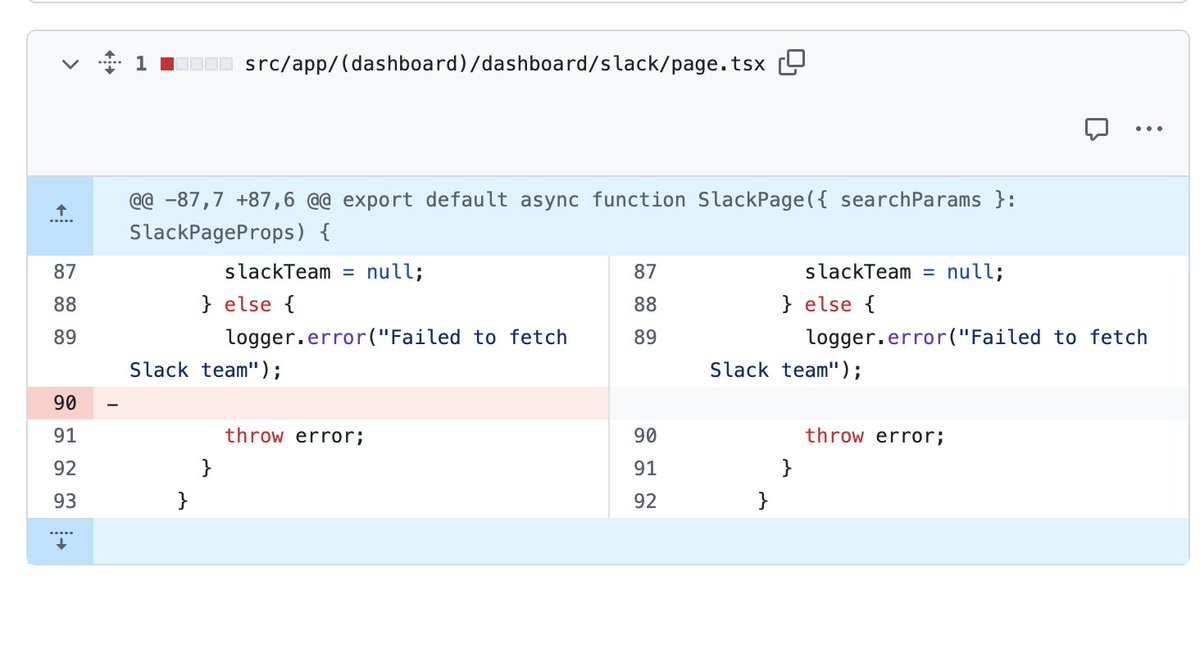
Task: Click the diffstat squares beside the change count
Action: tap(197, 64)
